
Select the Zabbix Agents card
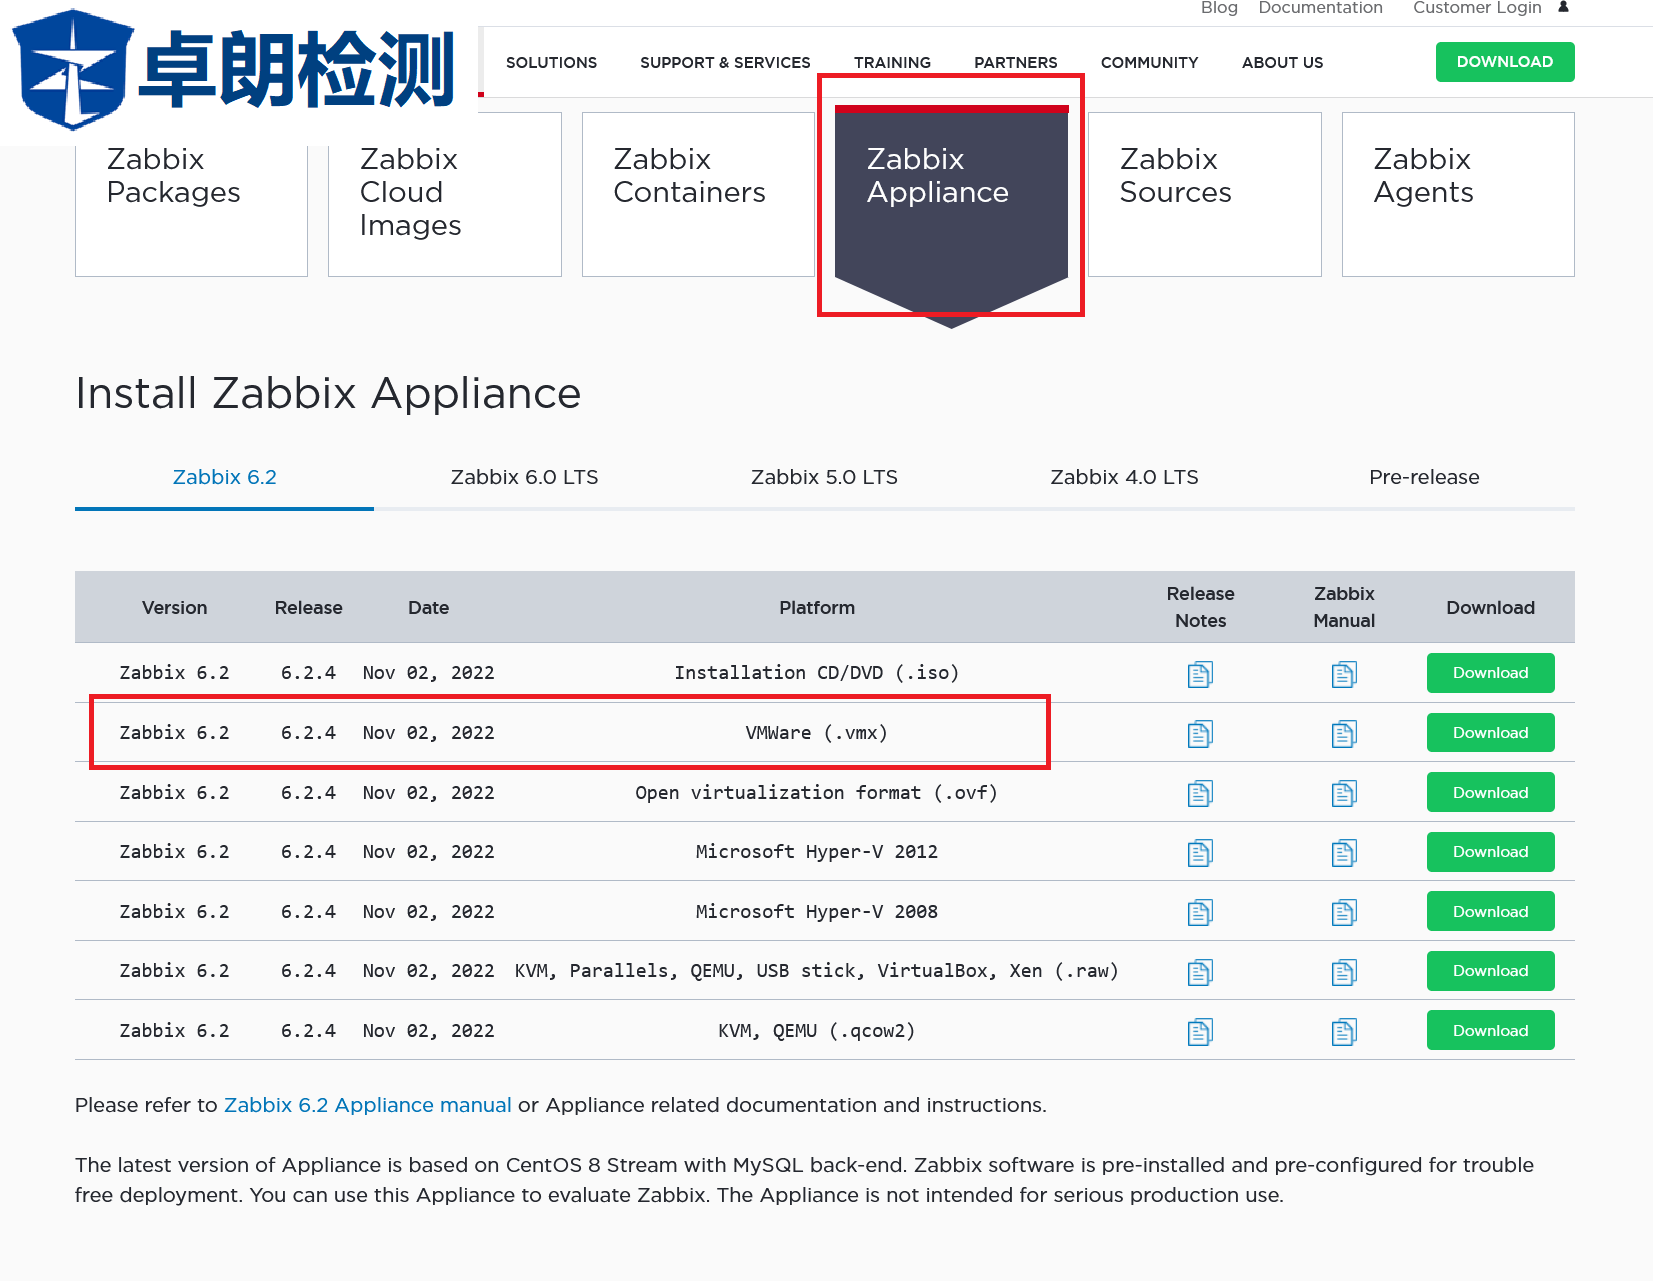point(1458,195)
